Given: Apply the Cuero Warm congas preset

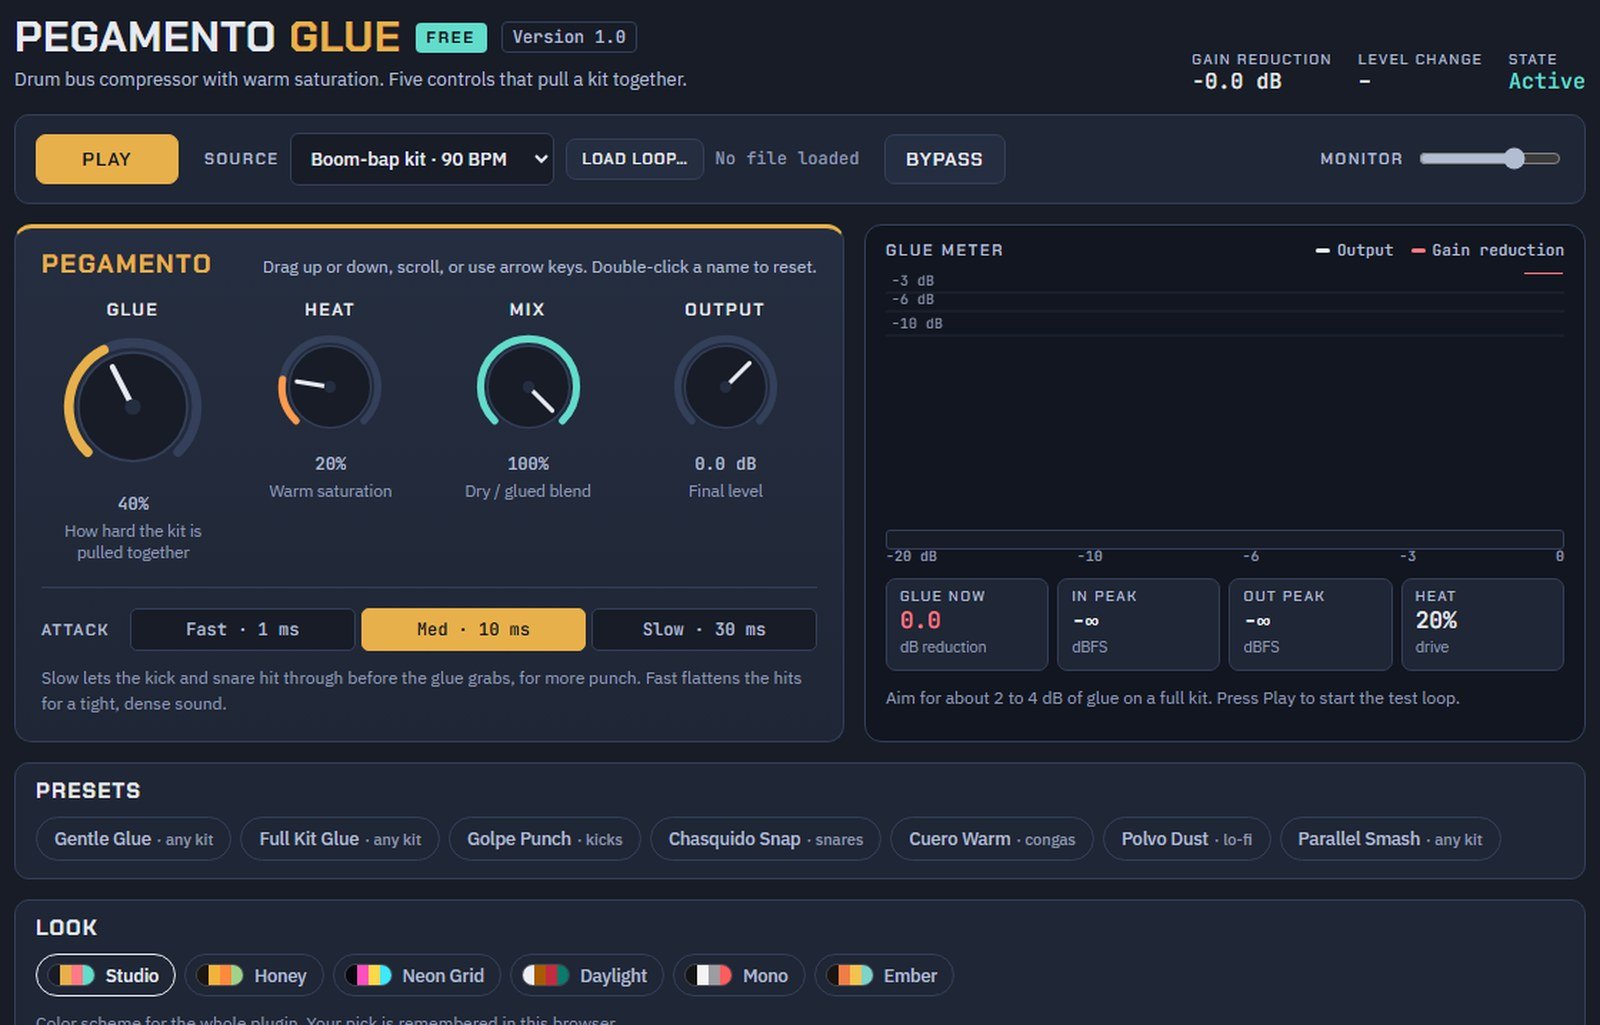Looking at the screenshot, I should coord(992,839).
